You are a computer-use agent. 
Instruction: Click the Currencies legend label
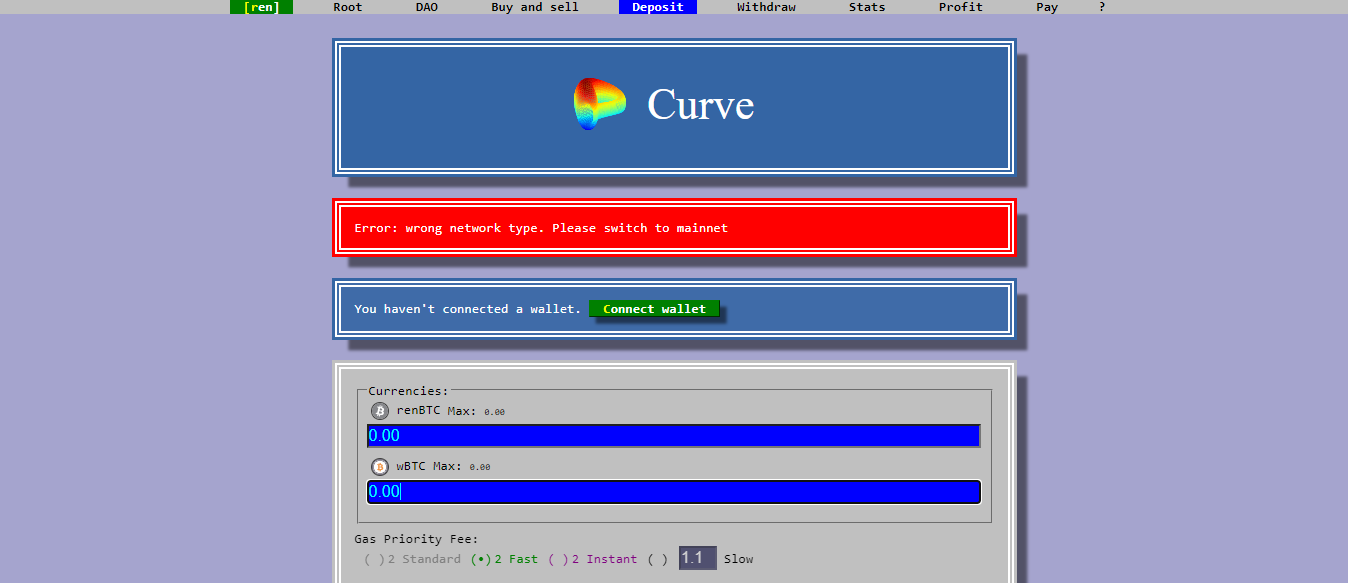[408, 391]
